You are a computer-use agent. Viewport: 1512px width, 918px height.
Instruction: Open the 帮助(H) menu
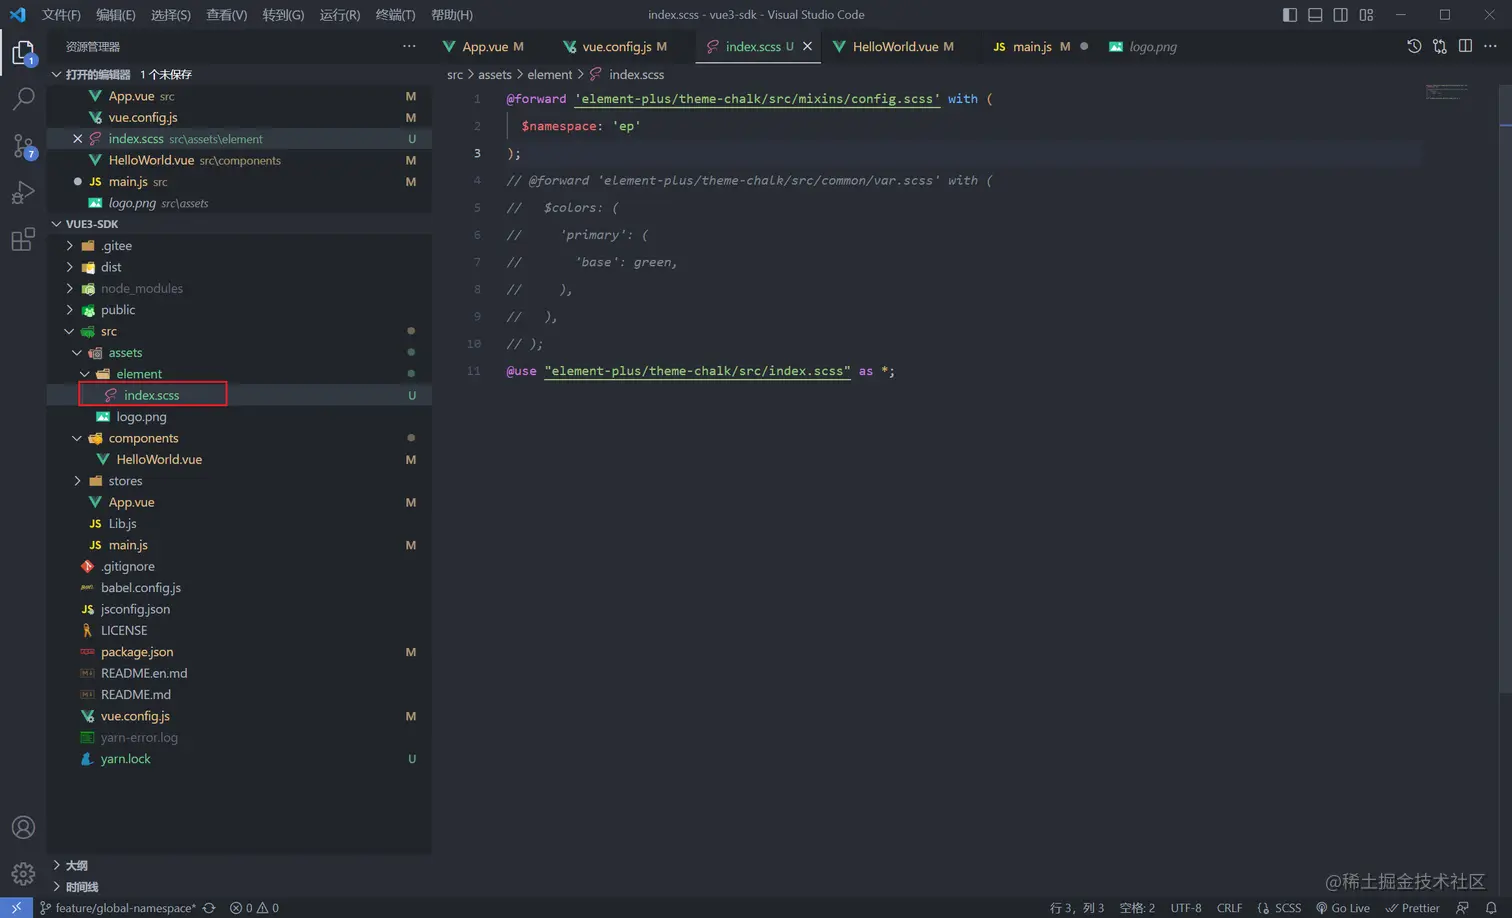[452, 15]
